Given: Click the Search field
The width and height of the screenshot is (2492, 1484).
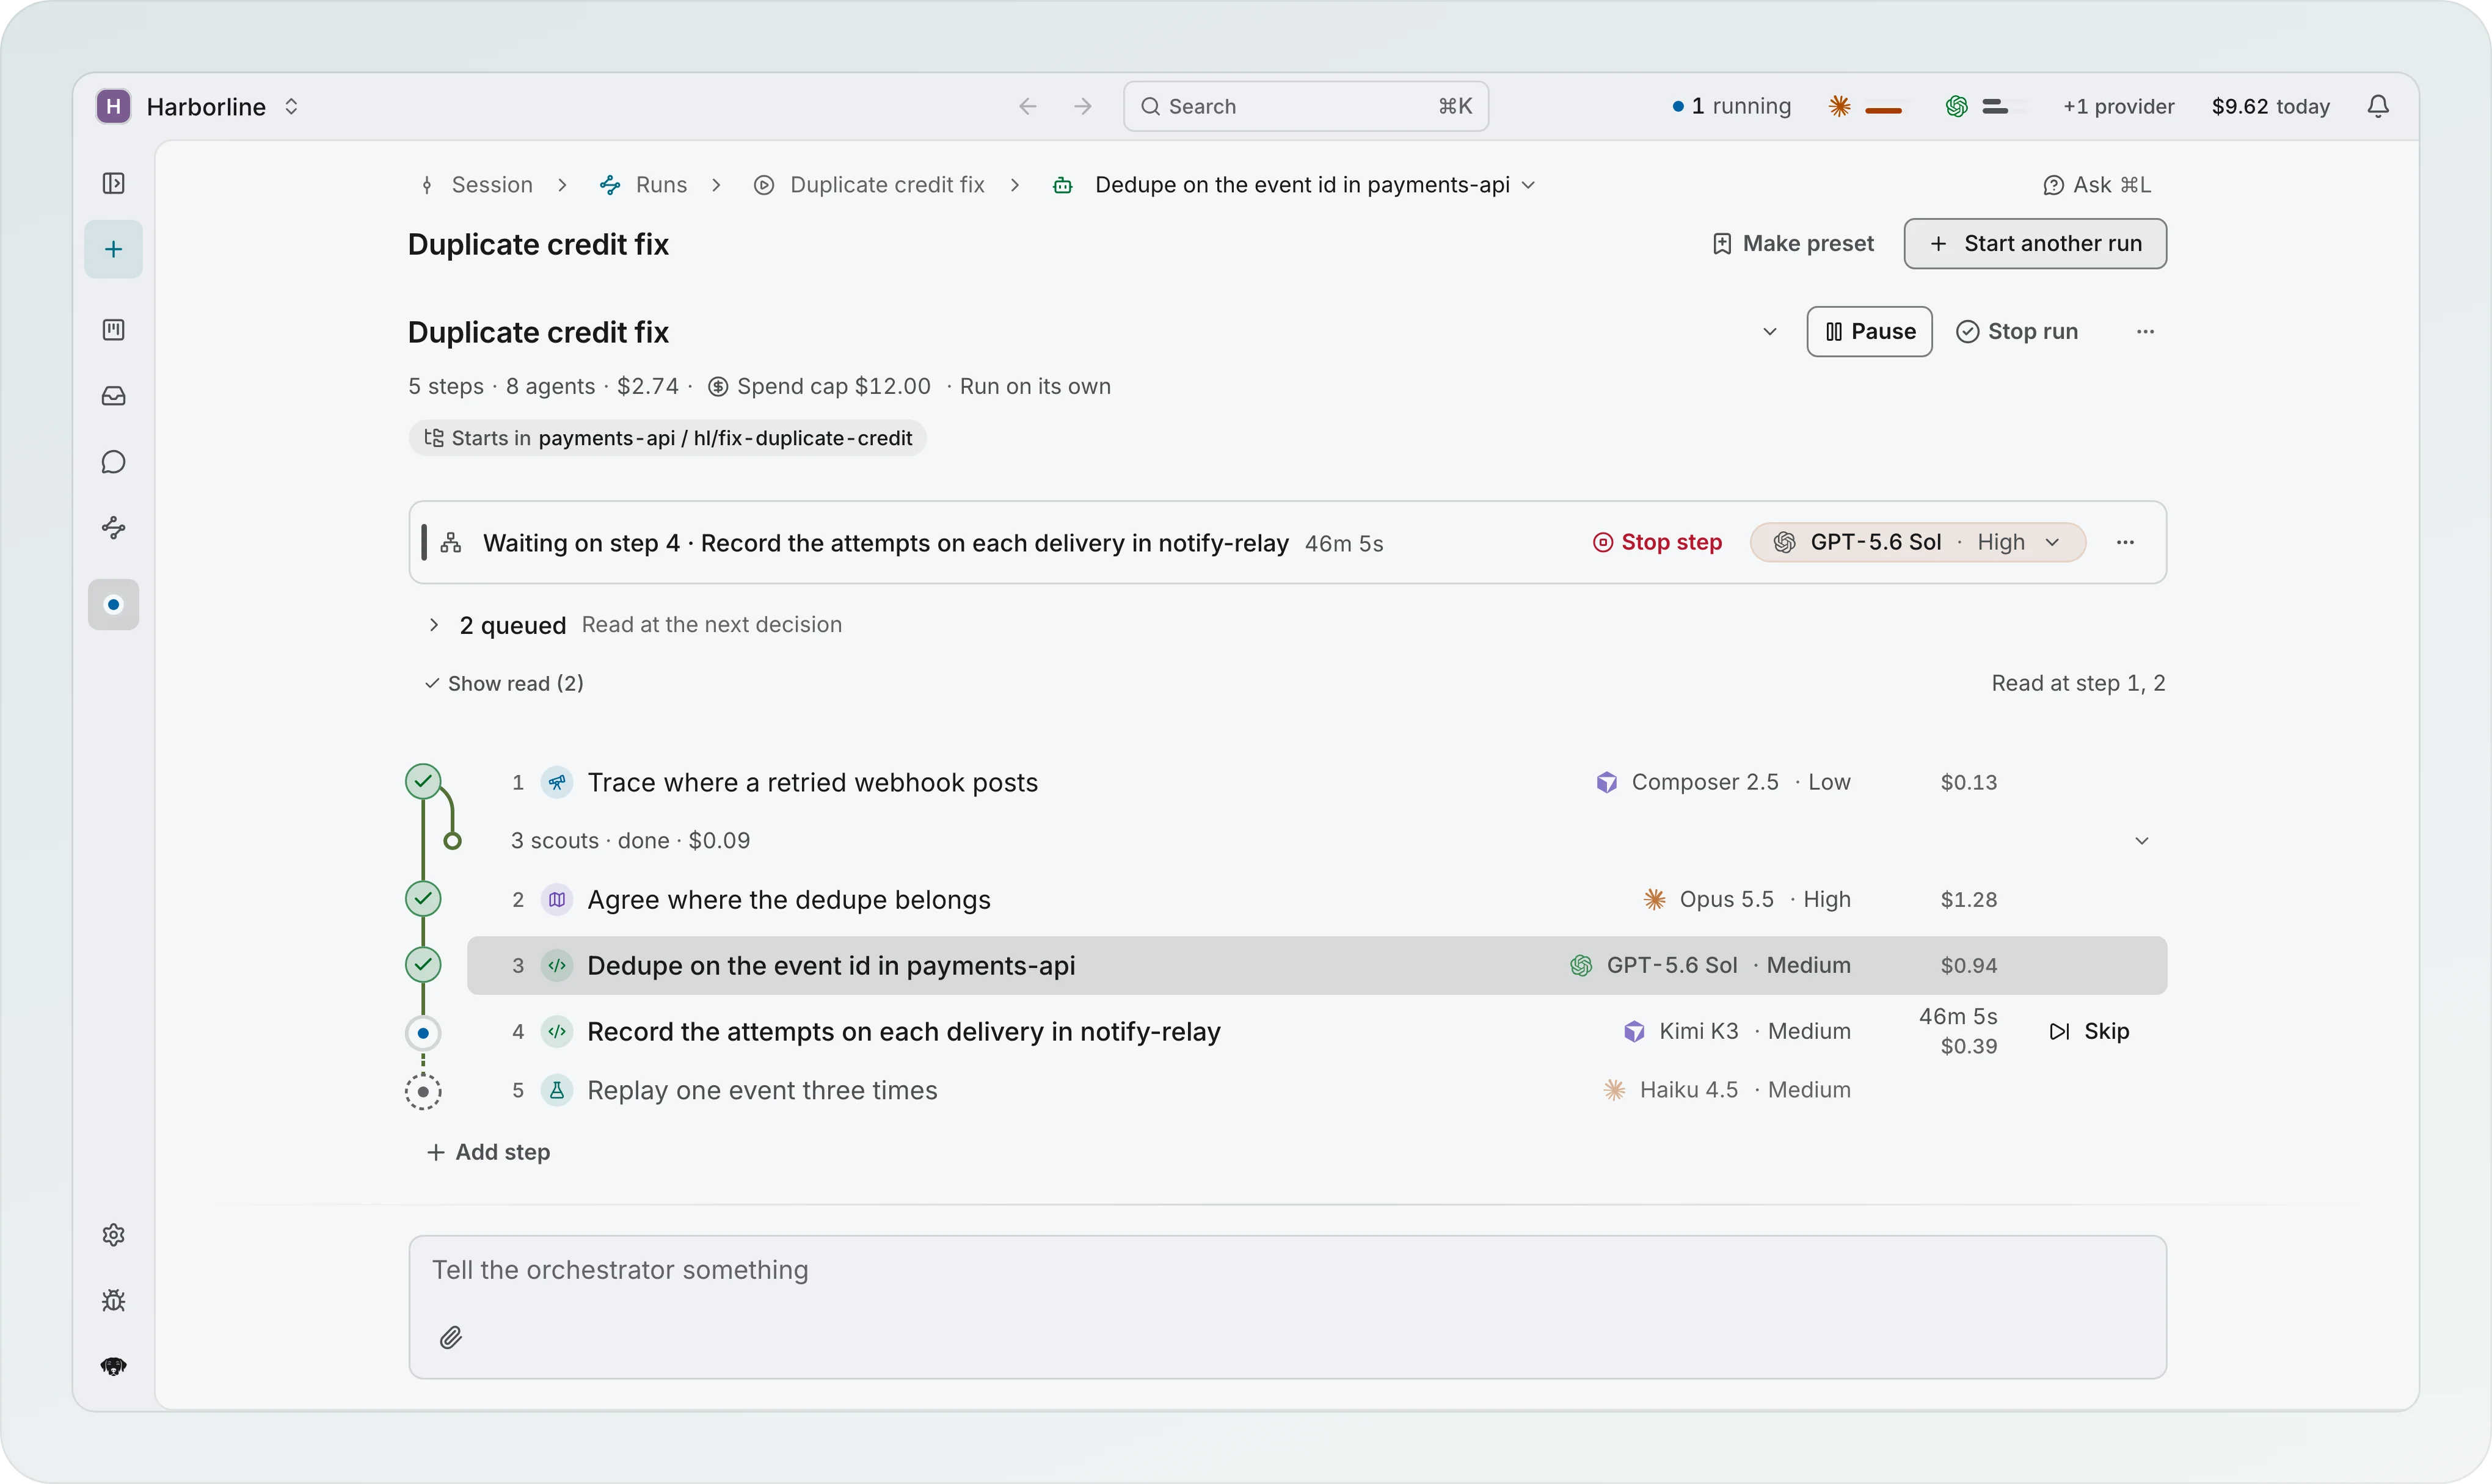Looking at the screenshot, I should [x=1306, y=106].
